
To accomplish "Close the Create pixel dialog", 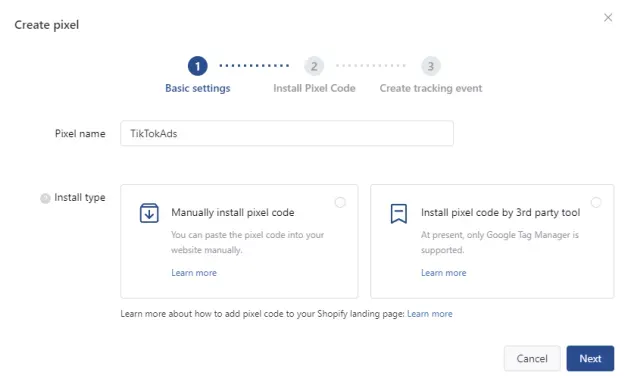I will tap(608, 18).
